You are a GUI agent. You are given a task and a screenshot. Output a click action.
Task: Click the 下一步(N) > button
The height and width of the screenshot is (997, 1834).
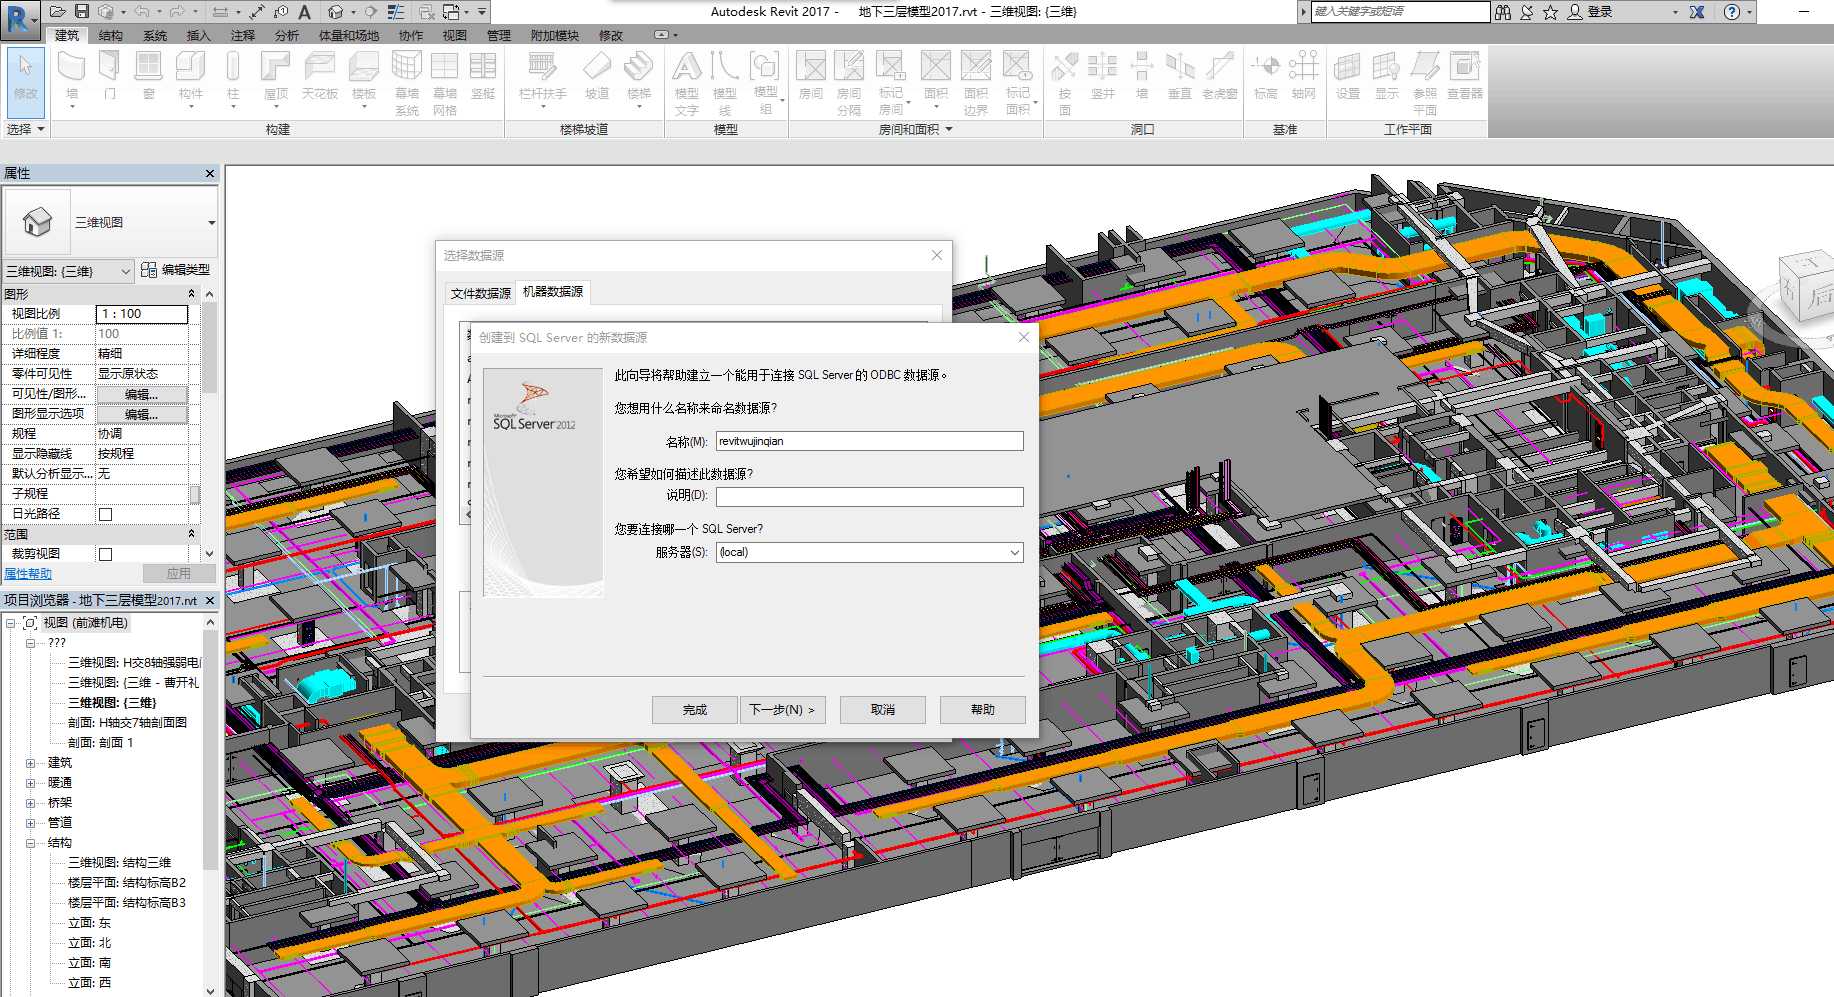(x=782, y=710)
